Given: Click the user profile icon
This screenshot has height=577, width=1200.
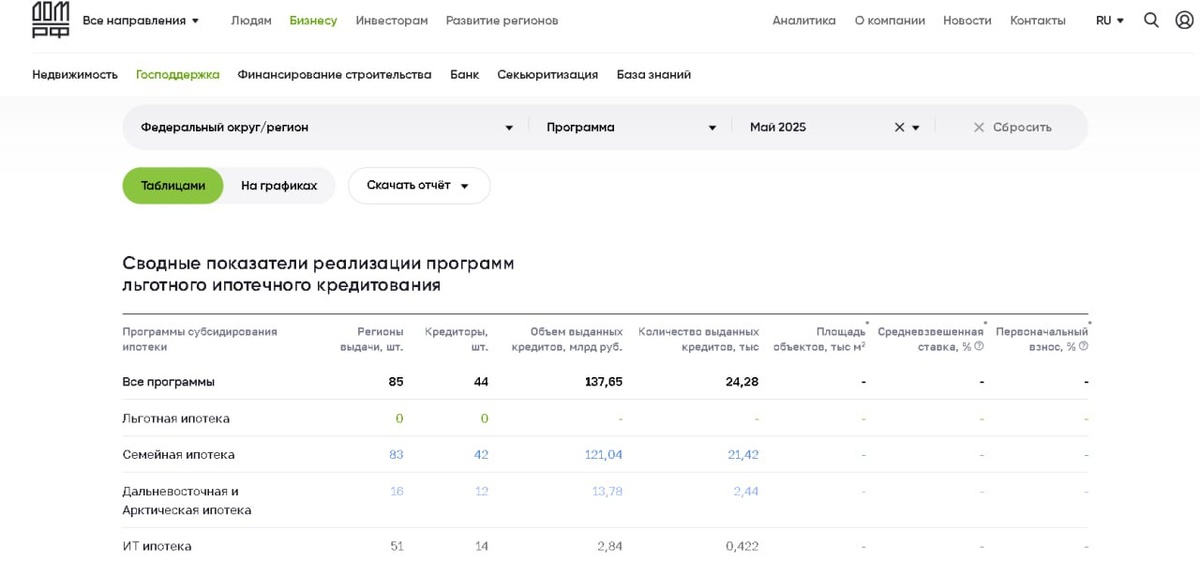Looking at the screenshot, I should 1184,20.
